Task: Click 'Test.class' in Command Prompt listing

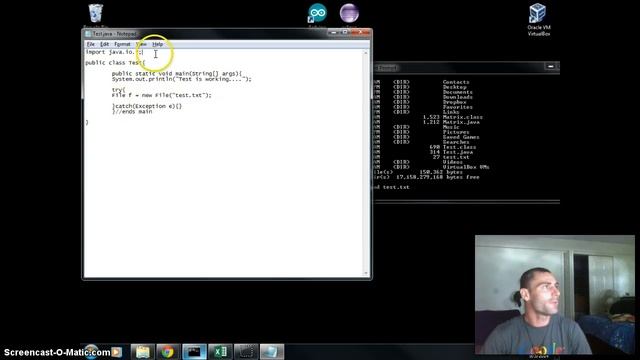Action: tap(459, 147)
